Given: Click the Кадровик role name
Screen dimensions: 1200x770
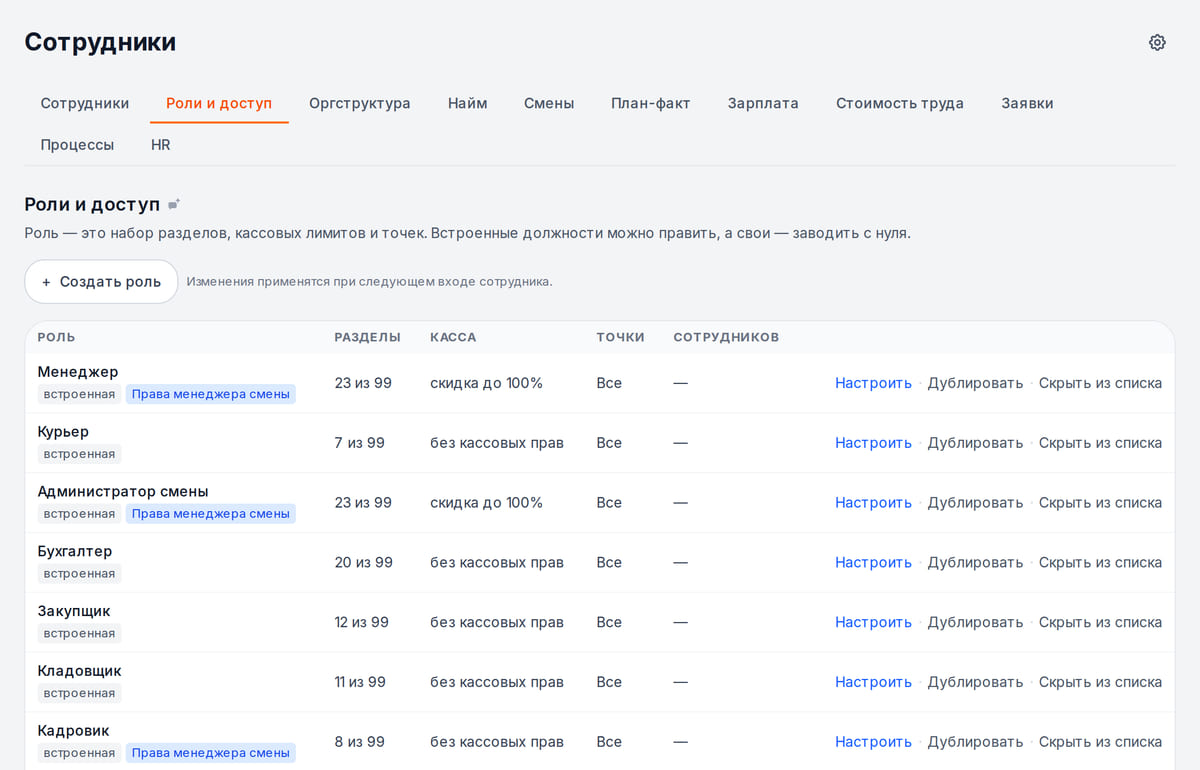Looking at the screenshot, I should tap(73, 731).
